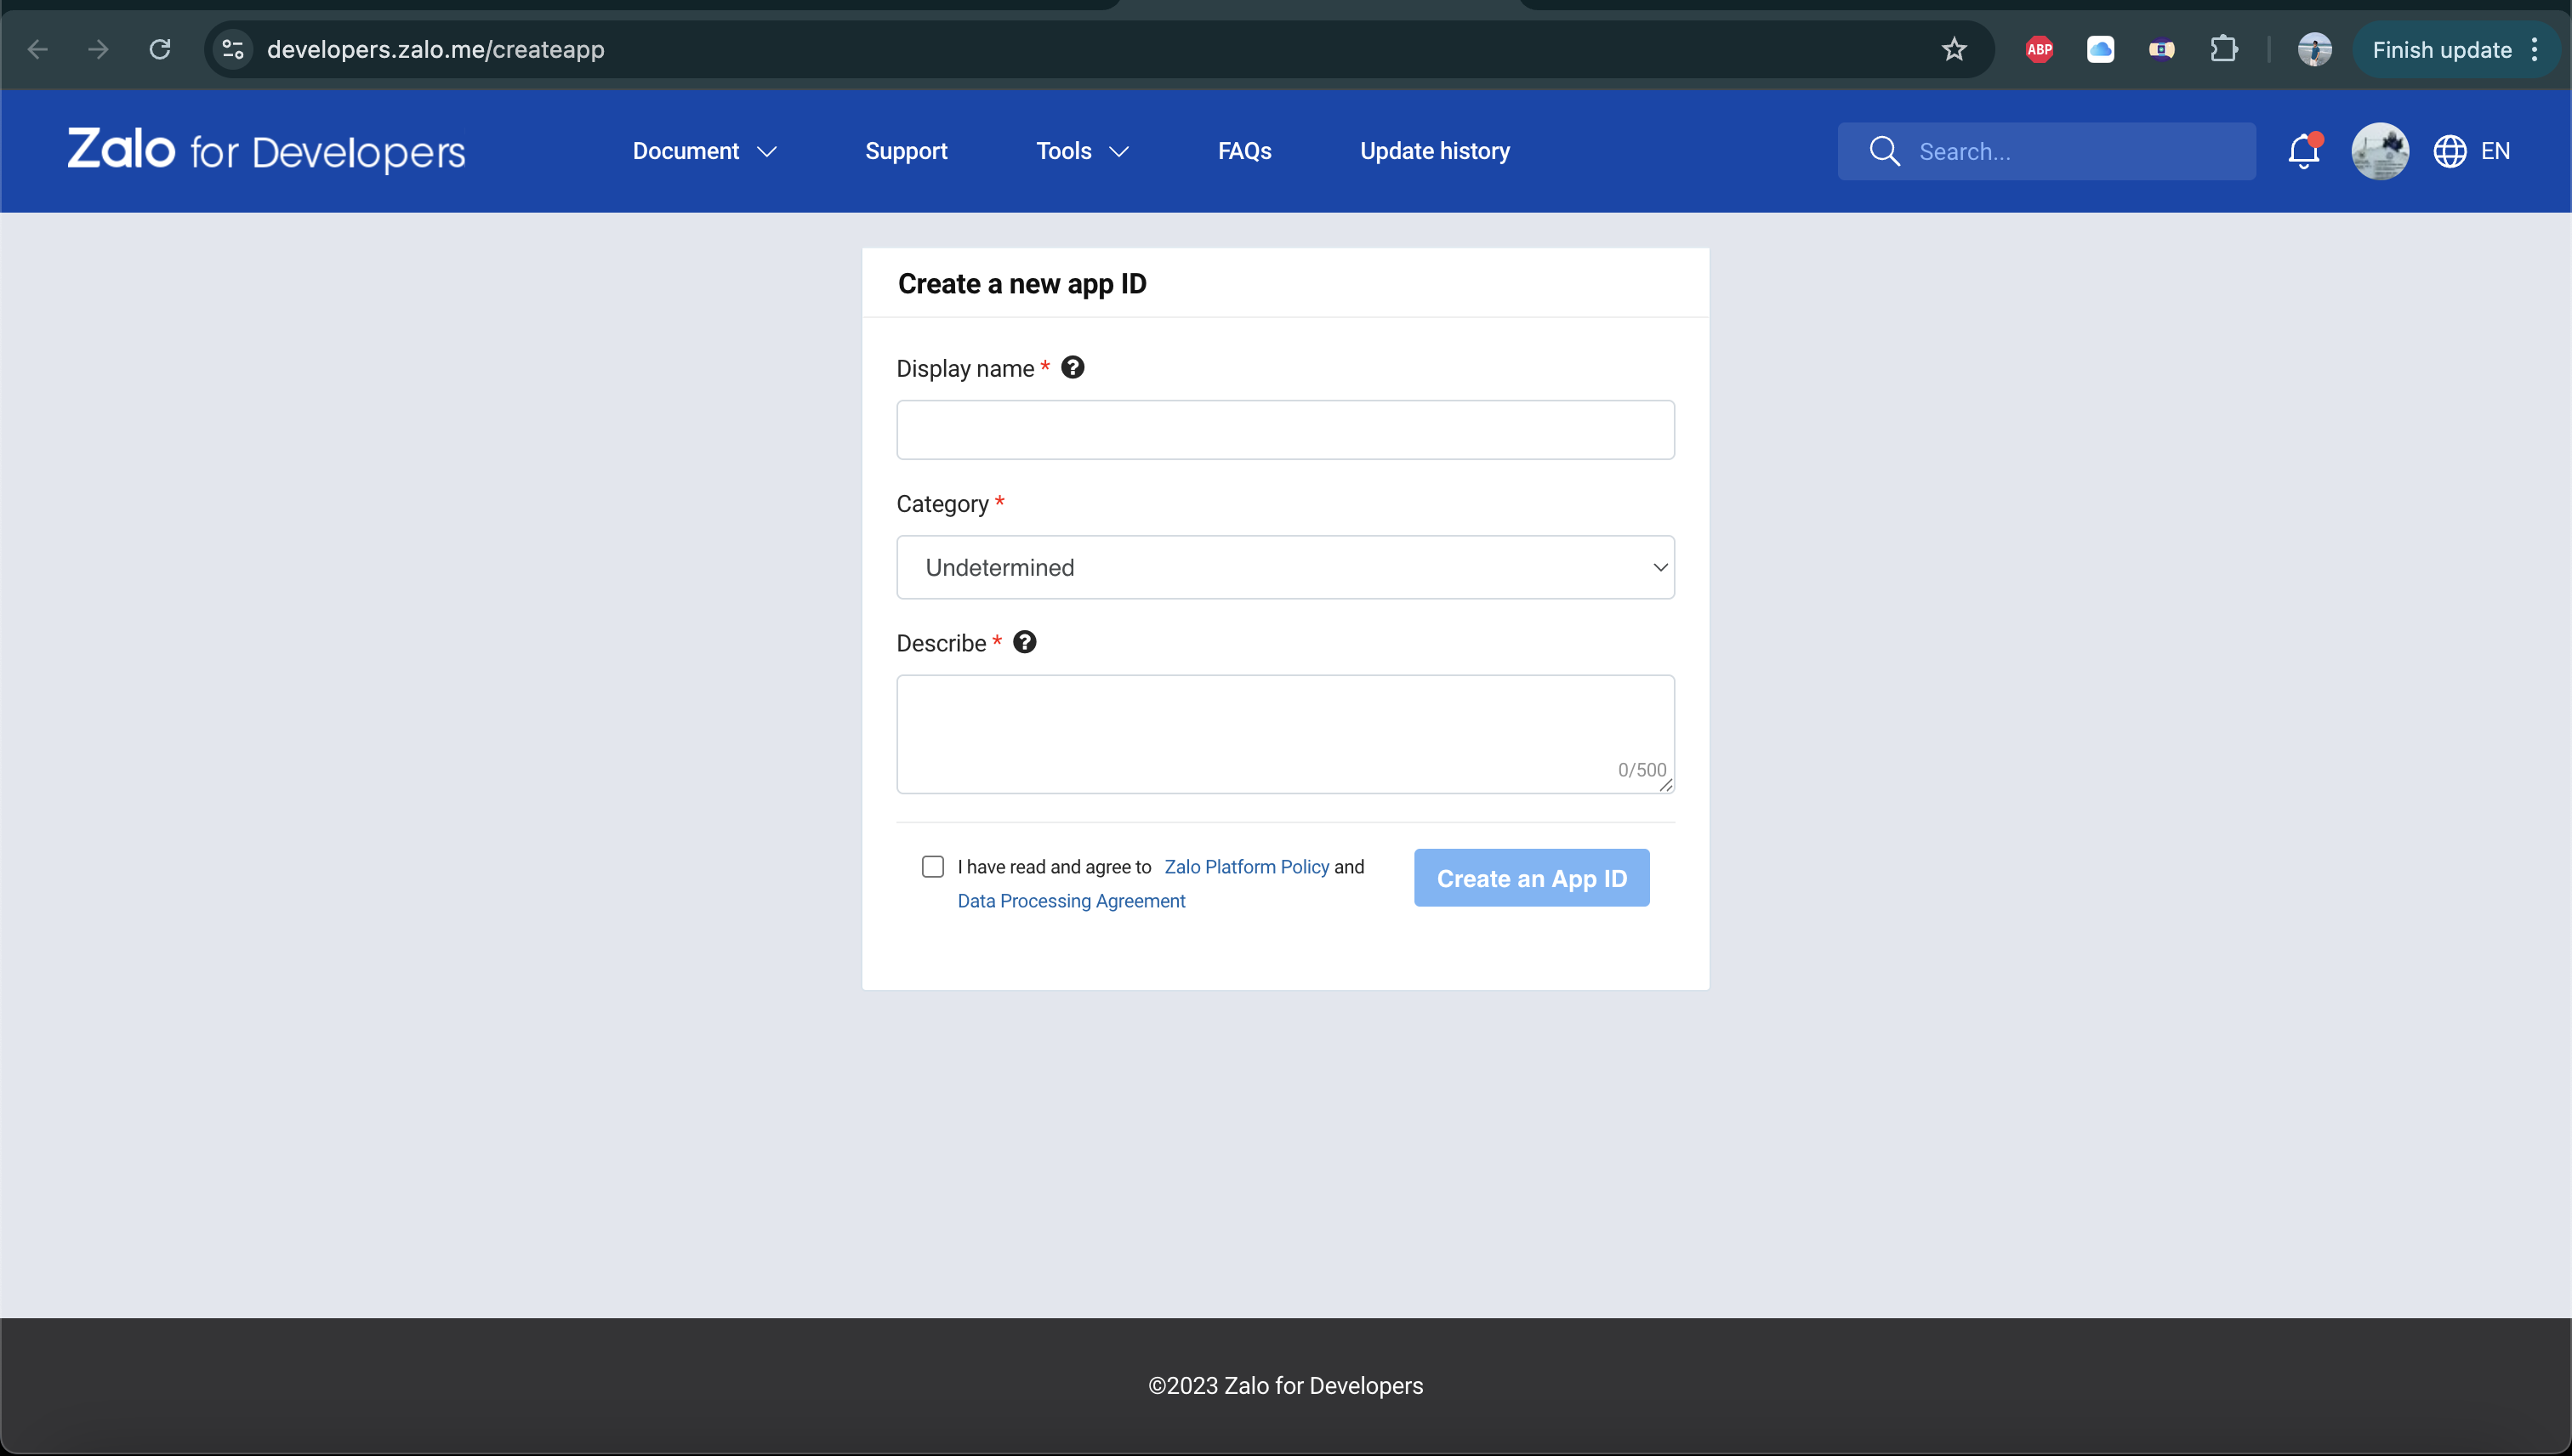Click the Describe text area
The width and height of the screenshot is (2572, 1456).
1285,732
